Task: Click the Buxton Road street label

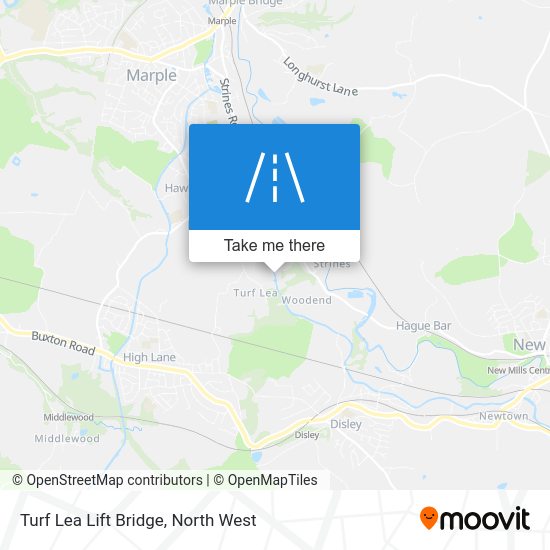Action: 63,343
